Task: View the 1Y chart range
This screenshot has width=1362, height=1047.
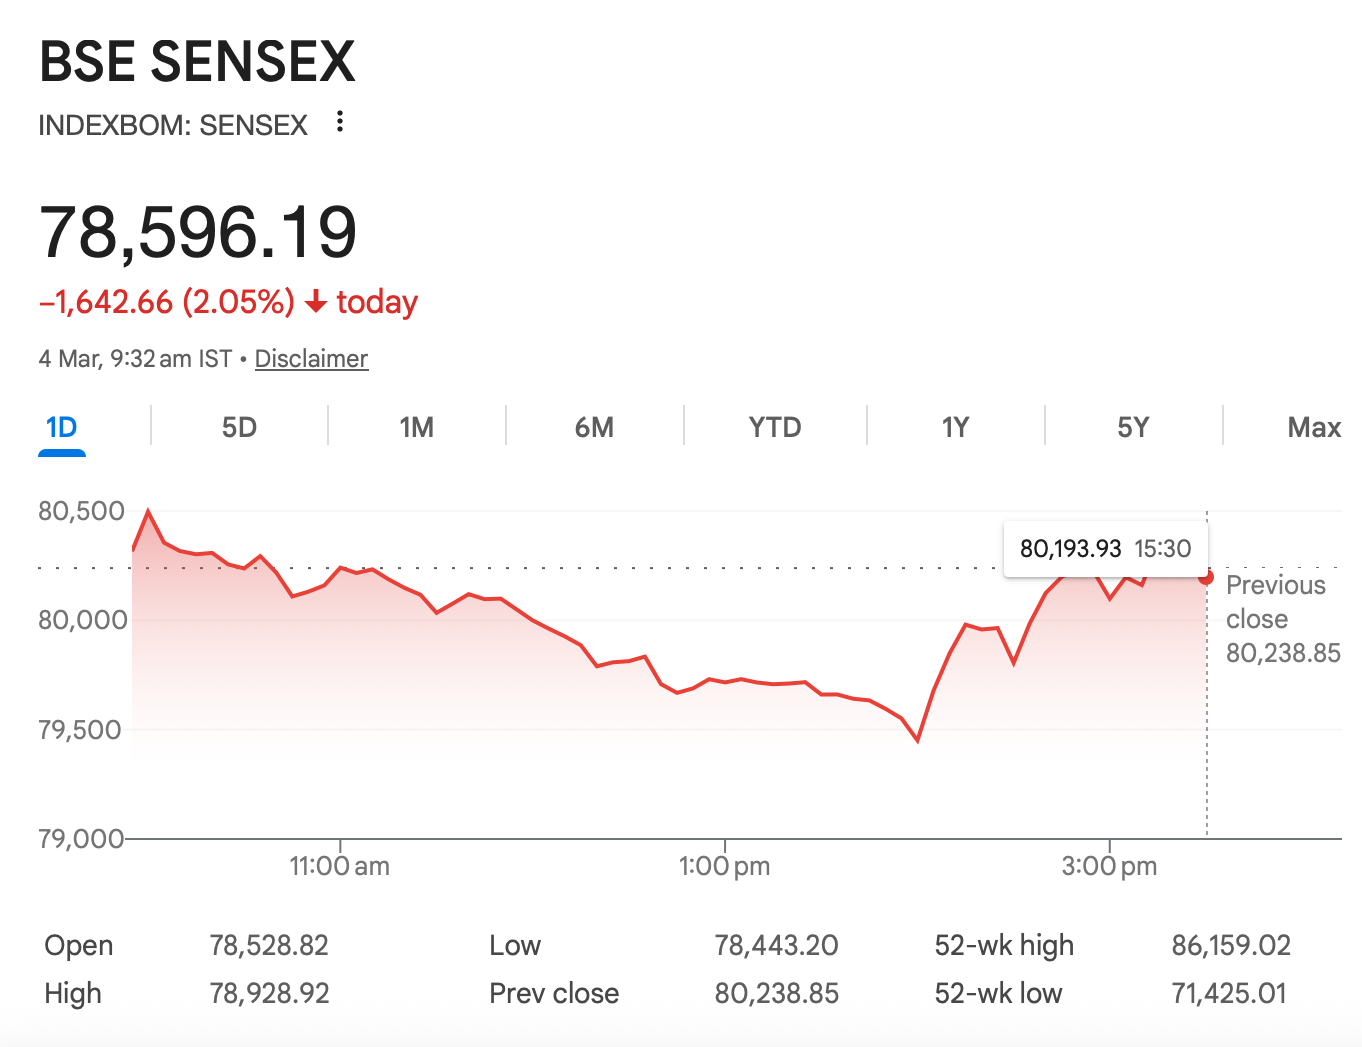Action: tap(955, 428)
